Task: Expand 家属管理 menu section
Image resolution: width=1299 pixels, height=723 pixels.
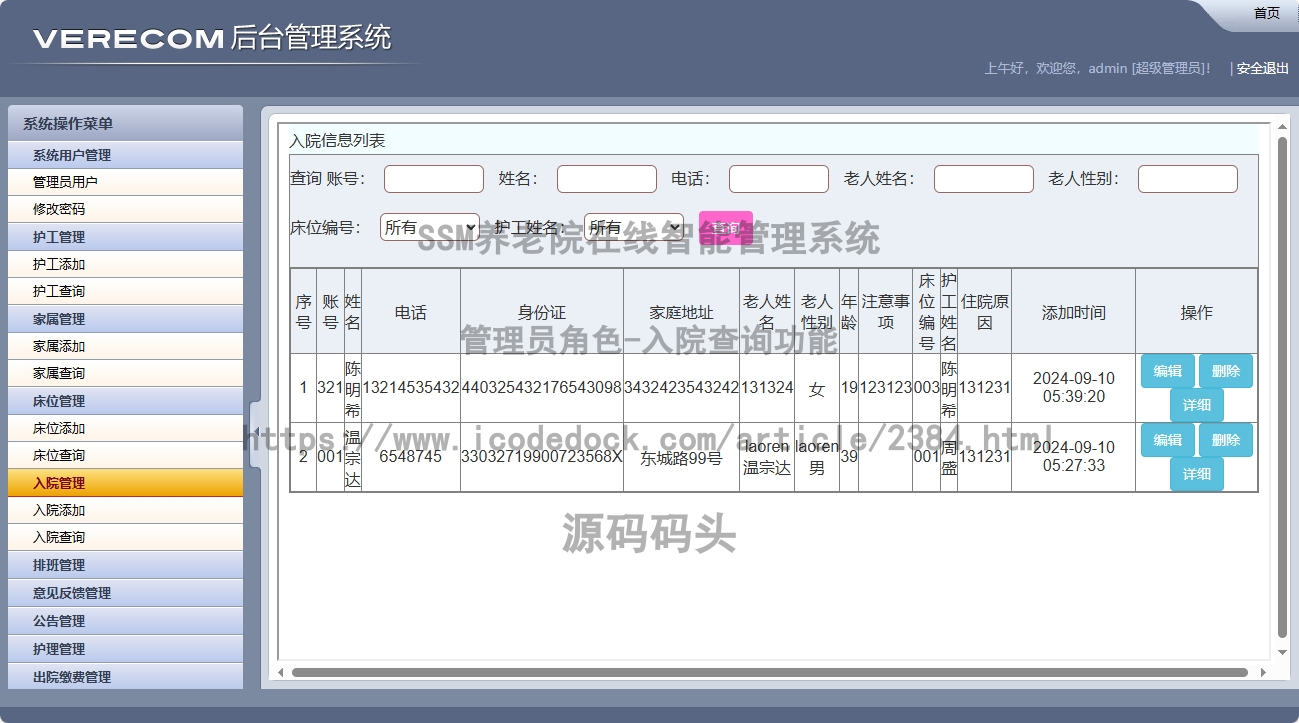Action: pyautogui.click(x=125, y=319)
